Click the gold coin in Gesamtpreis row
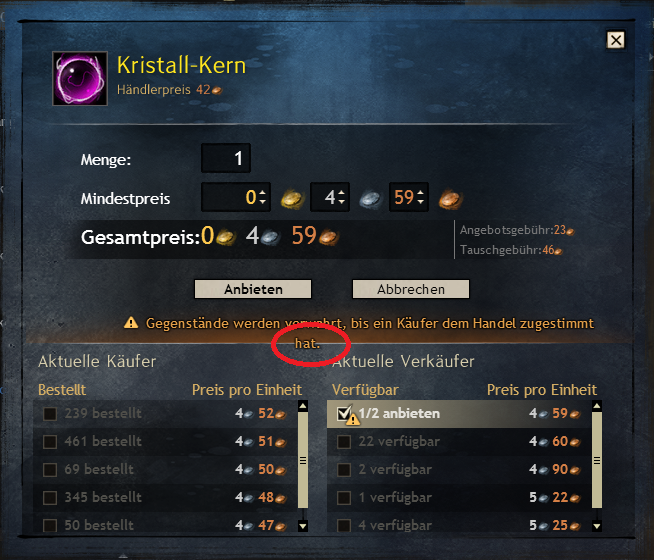Image resolution: width=654 pixels, height=560 pixels. point(226,237)
